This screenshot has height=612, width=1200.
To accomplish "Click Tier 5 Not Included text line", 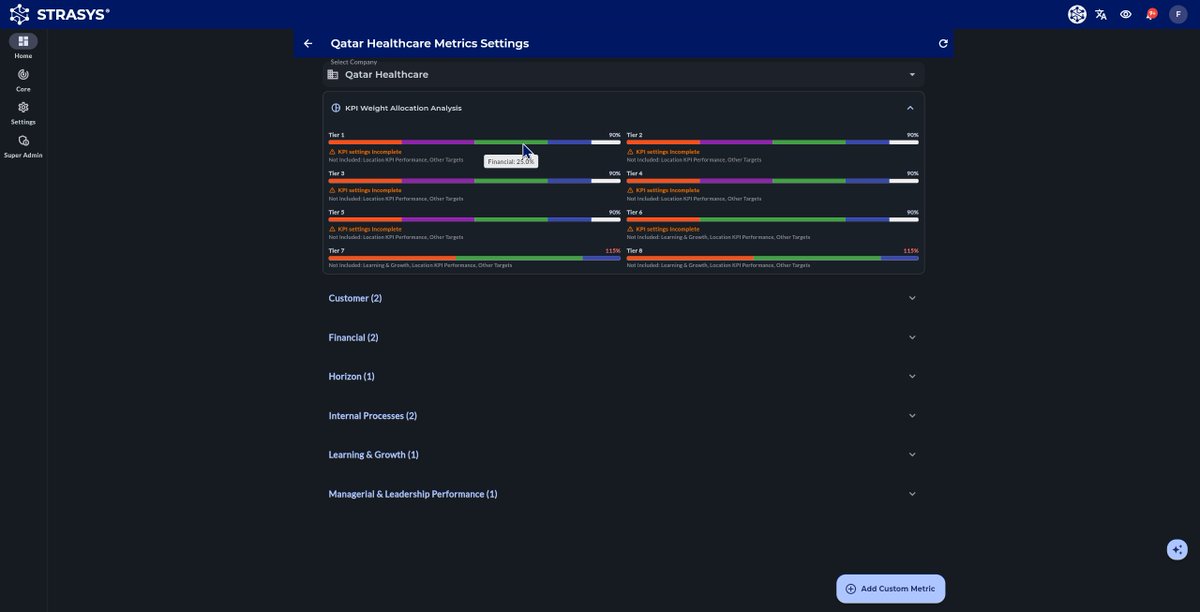I will (396, 237).
